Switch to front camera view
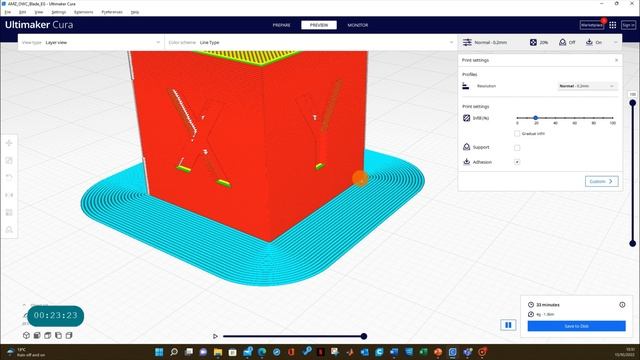 tap(37, 335)
